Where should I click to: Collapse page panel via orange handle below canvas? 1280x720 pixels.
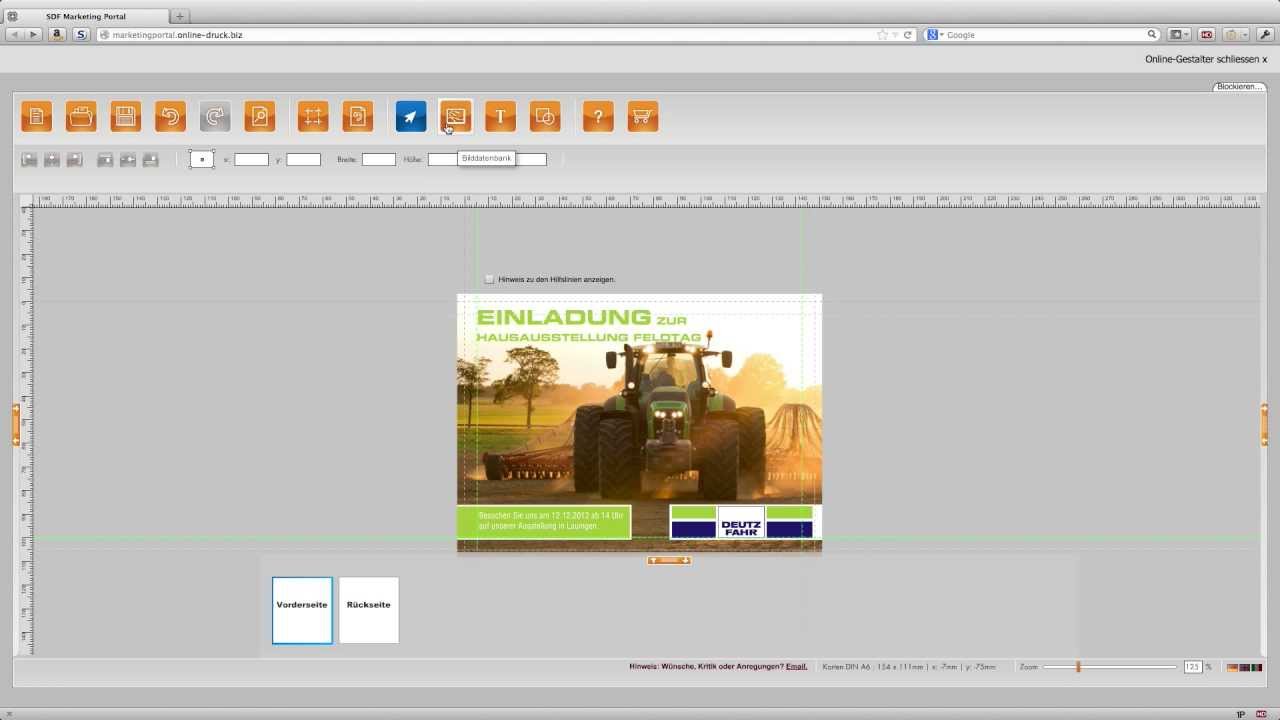click(x=669, y=560)
